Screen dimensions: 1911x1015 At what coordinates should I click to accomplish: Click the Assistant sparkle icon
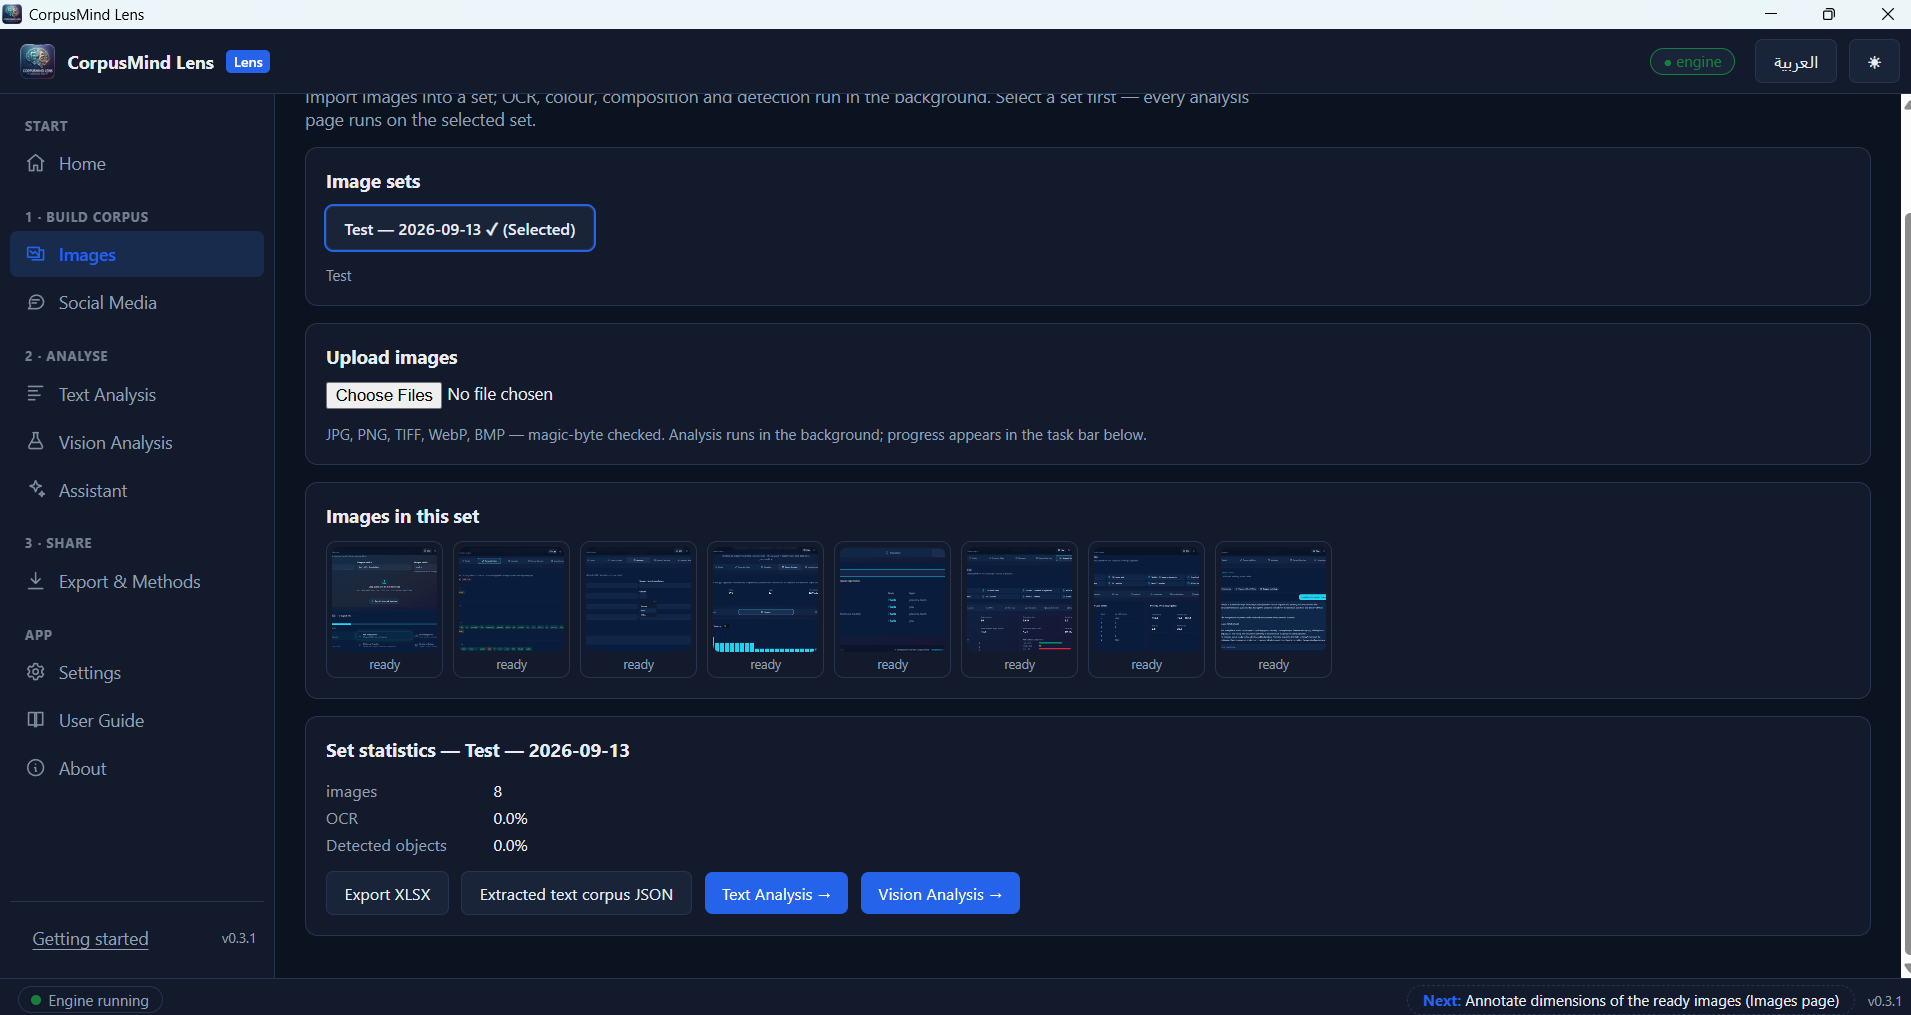click(36, 490)
